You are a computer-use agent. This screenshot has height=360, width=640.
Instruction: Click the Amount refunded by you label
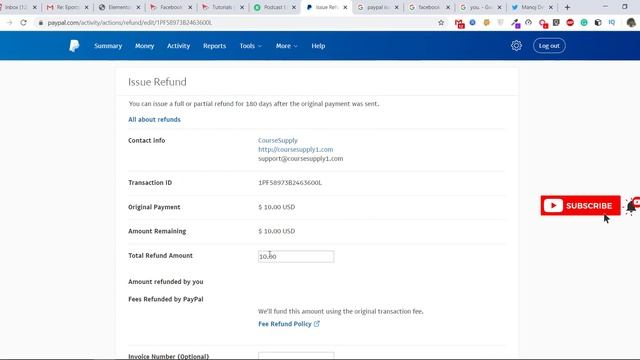(x=166, y=282)
